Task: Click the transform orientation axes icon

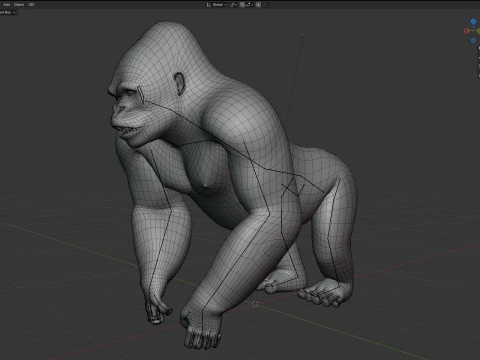Action: pos(209,5)
